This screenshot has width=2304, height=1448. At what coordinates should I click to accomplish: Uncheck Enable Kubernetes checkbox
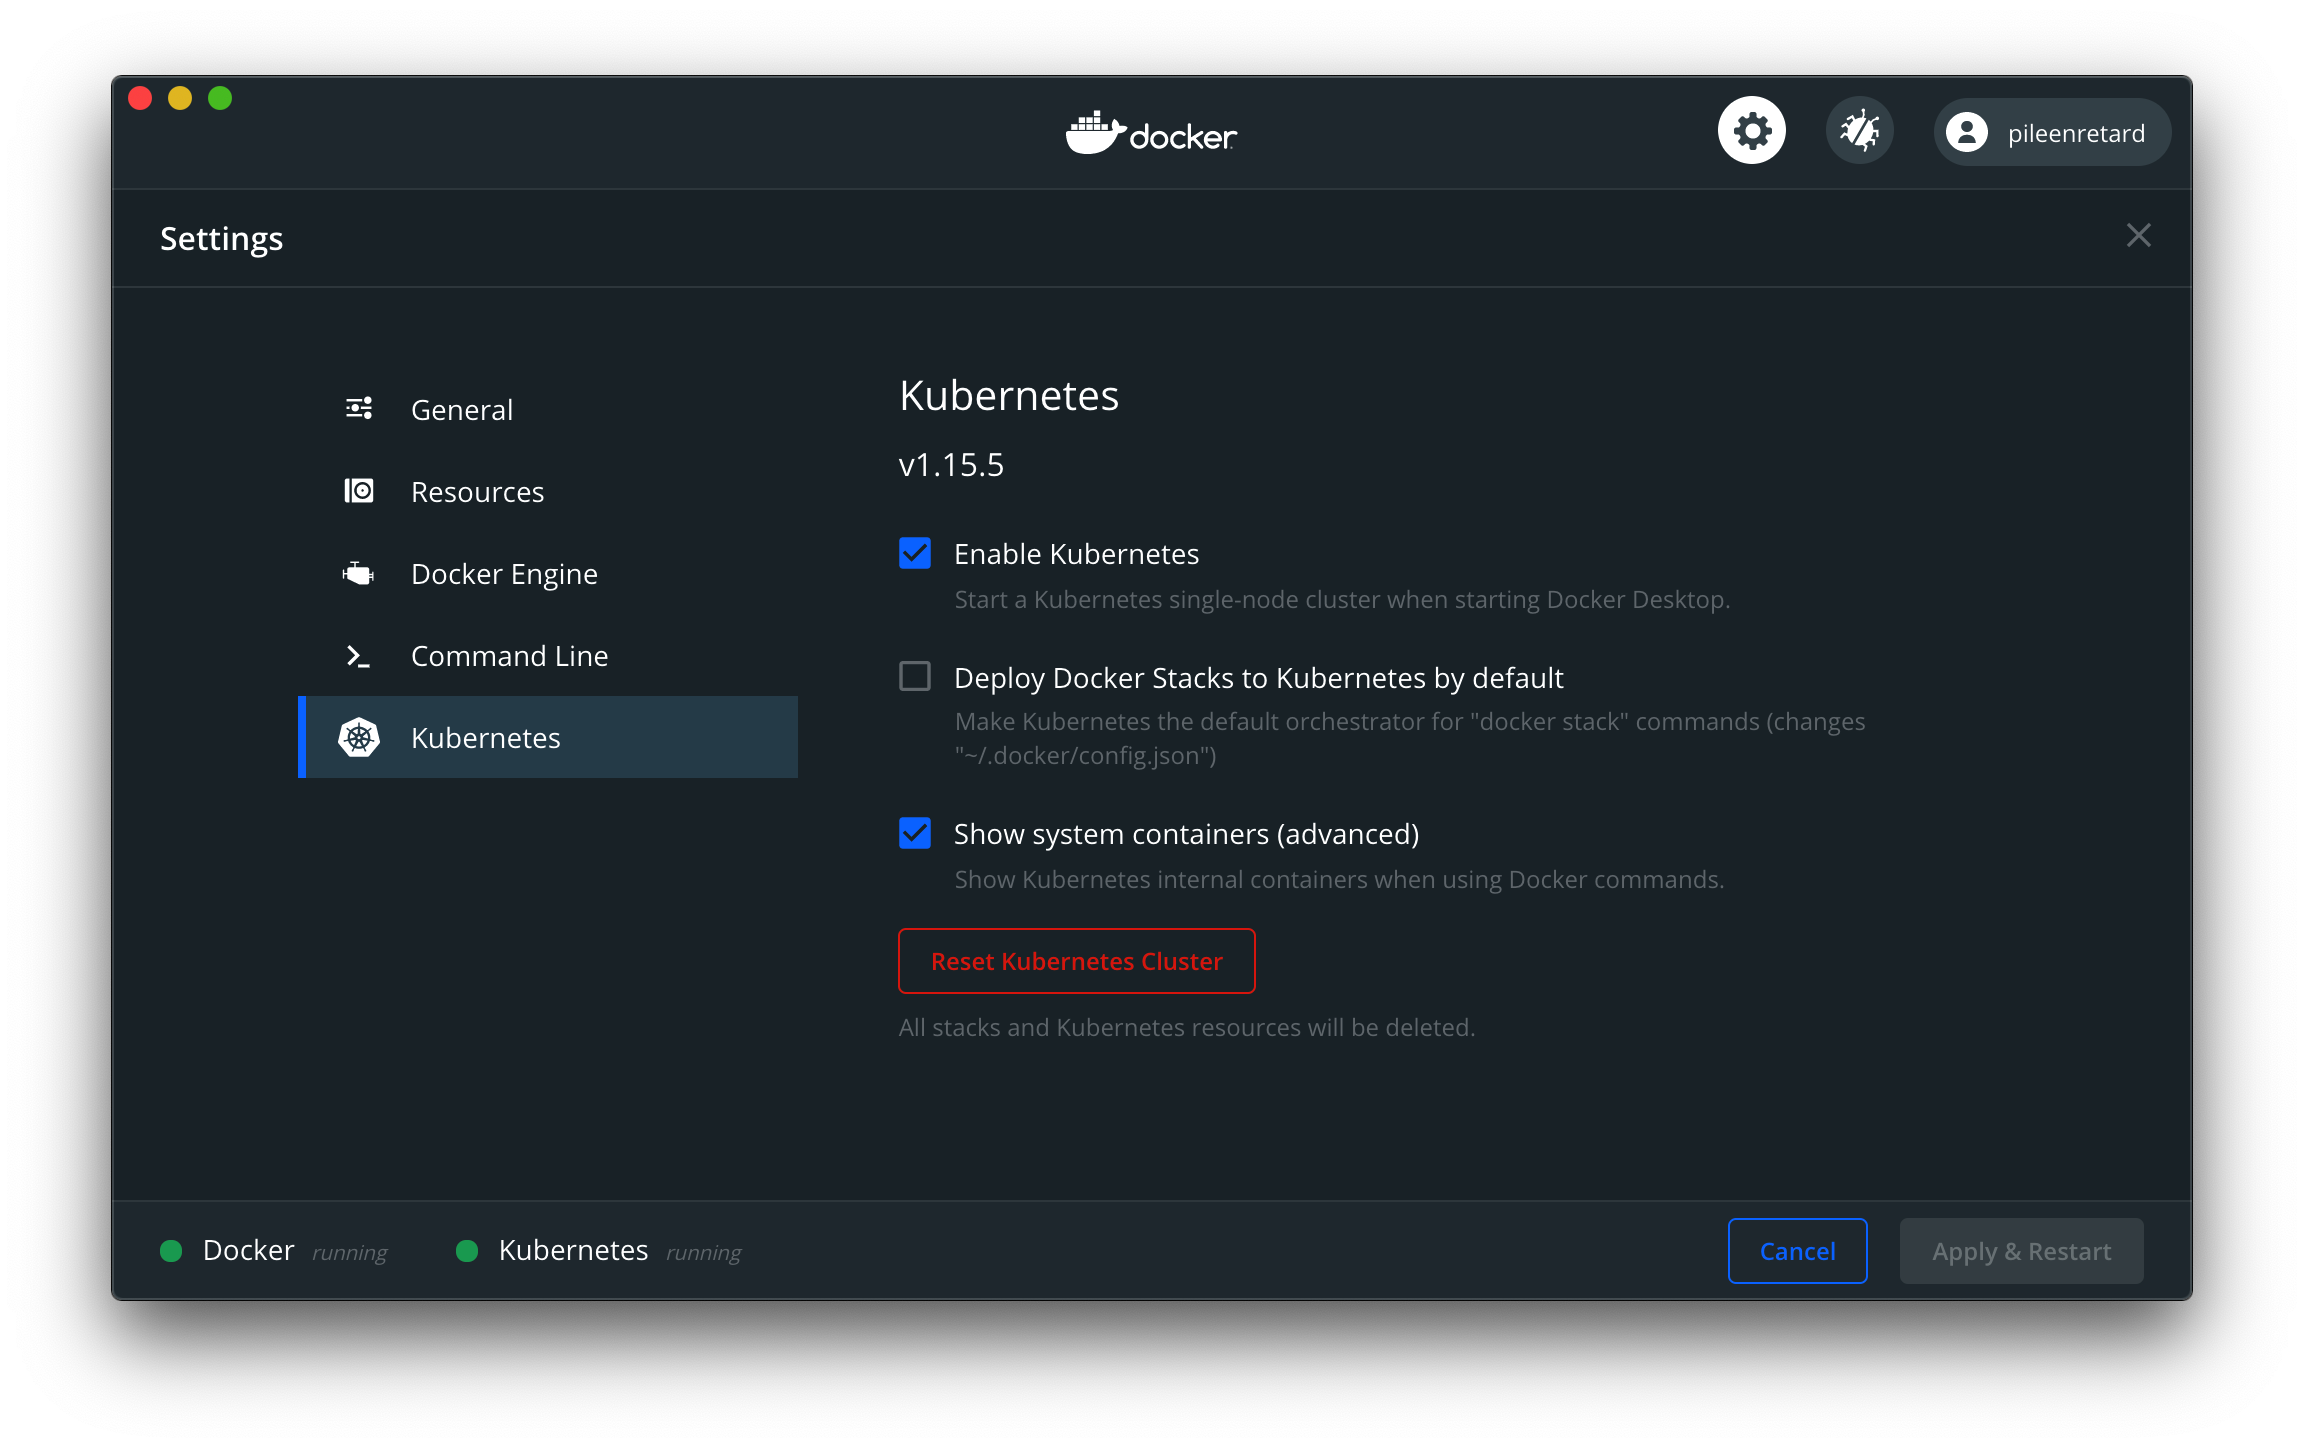pos(915,553)
